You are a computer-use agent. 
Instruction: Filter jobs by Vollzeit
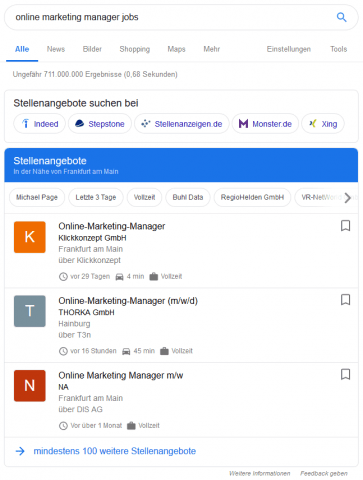click(144, 197)
